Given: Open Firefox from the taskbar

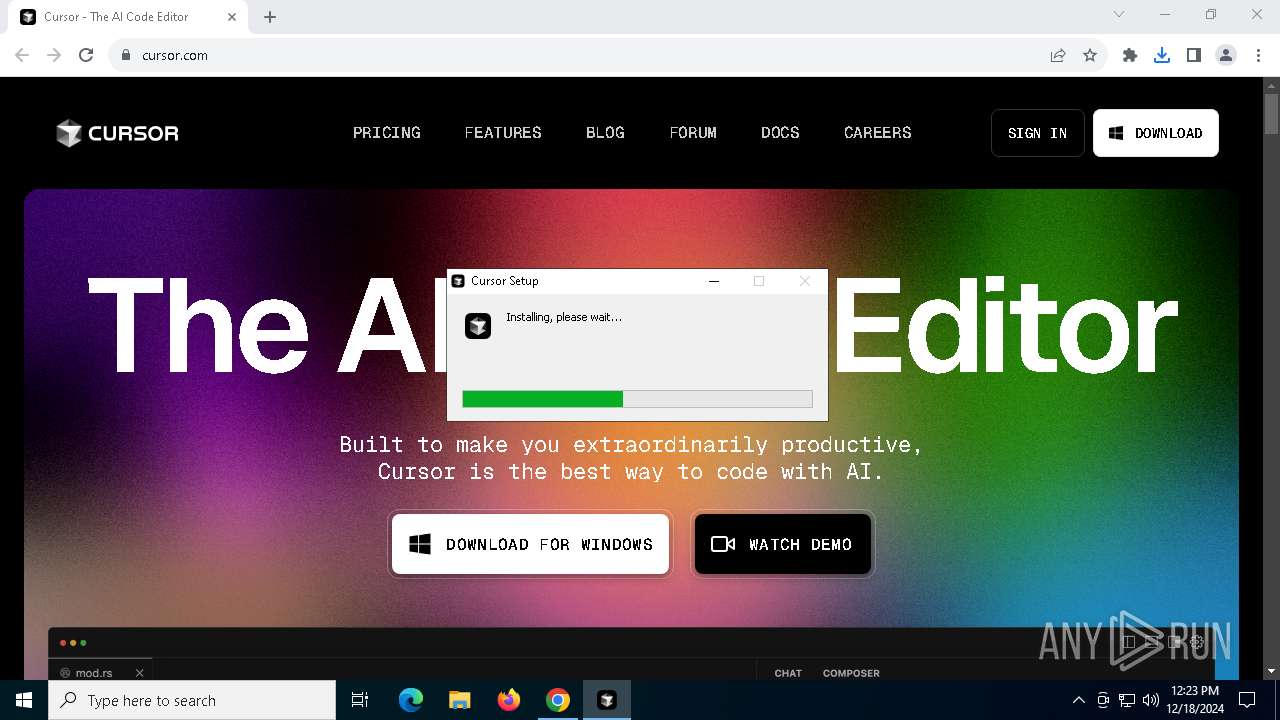Looking at the screenshot, I should tap(509, 700).
